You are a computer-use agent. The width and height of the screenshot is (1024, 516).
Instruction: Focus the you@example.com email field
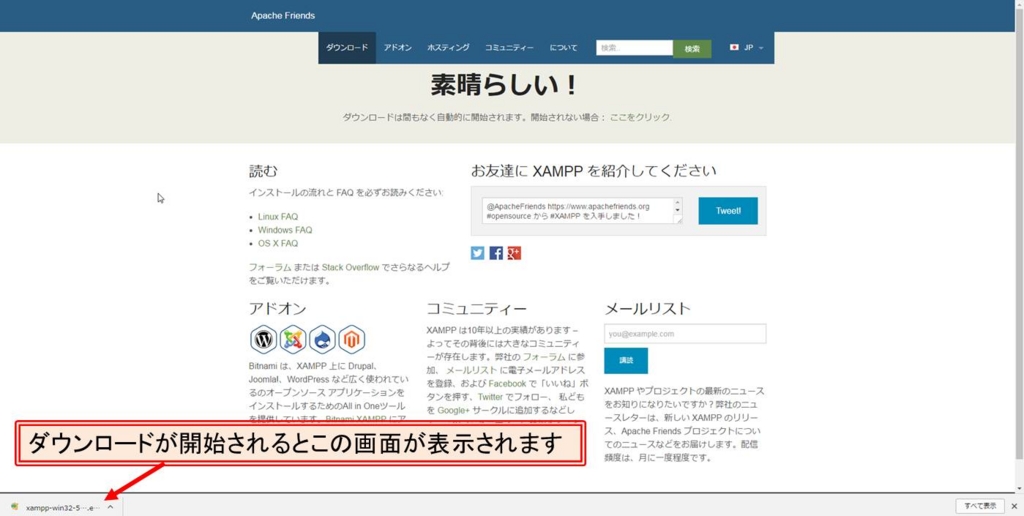point(685,334)
